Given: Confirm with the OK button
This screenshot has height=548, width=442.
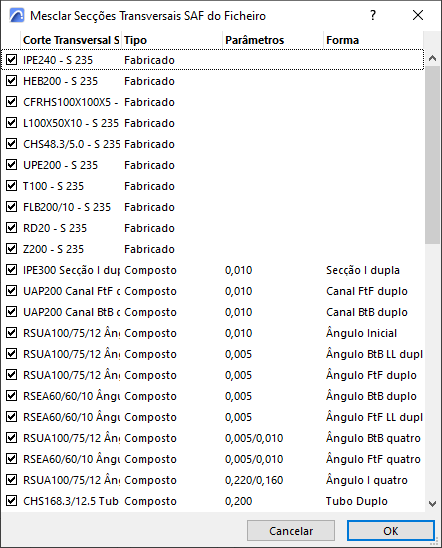Looking at the screenshot, I should tap(391, 531).
